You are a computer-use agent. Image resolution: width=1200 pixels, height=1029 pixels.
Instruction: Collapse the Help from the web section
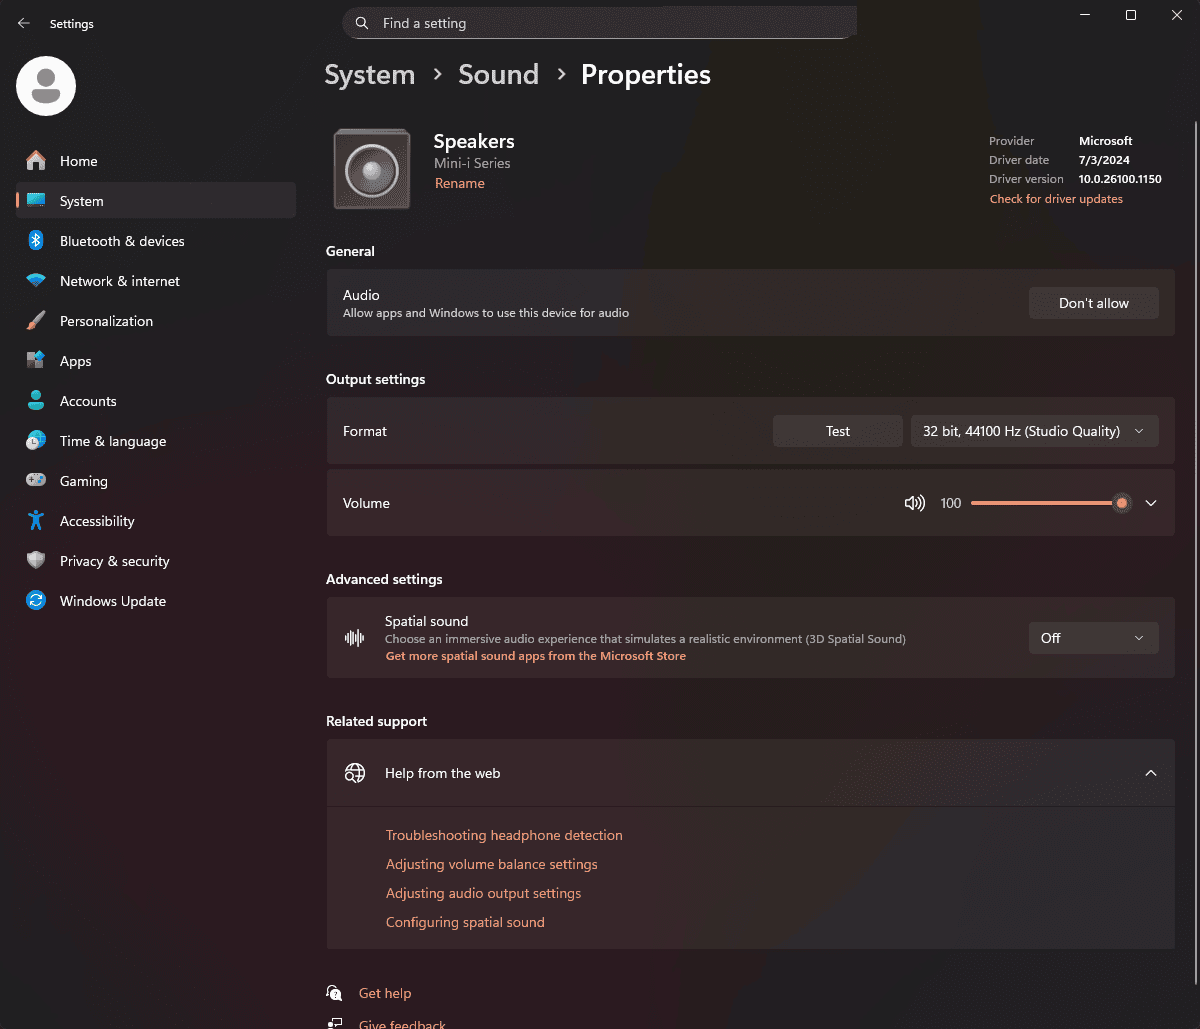1151,773
